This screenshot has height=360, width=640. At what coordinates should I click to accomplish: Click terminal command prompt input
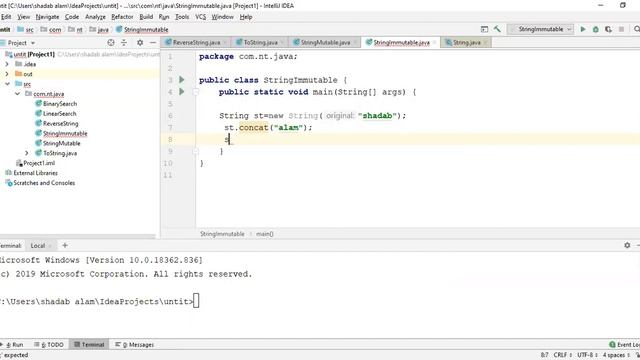click(196, 301)
